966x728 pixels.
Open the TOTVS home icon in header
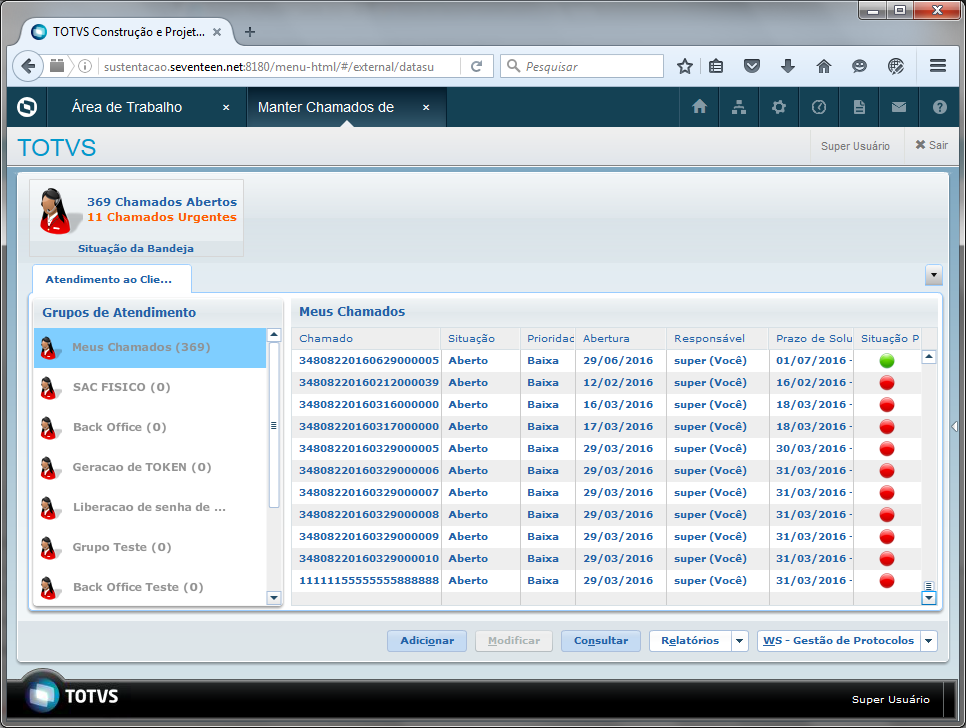point(699,107)
